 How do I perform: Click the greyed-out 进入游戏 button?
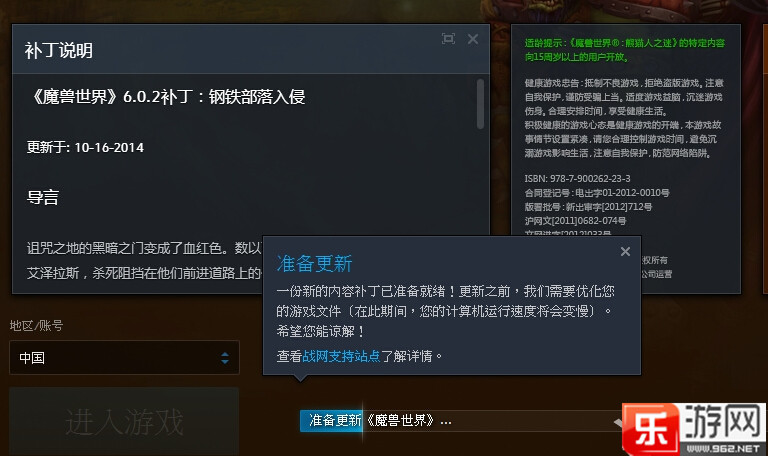124,422
